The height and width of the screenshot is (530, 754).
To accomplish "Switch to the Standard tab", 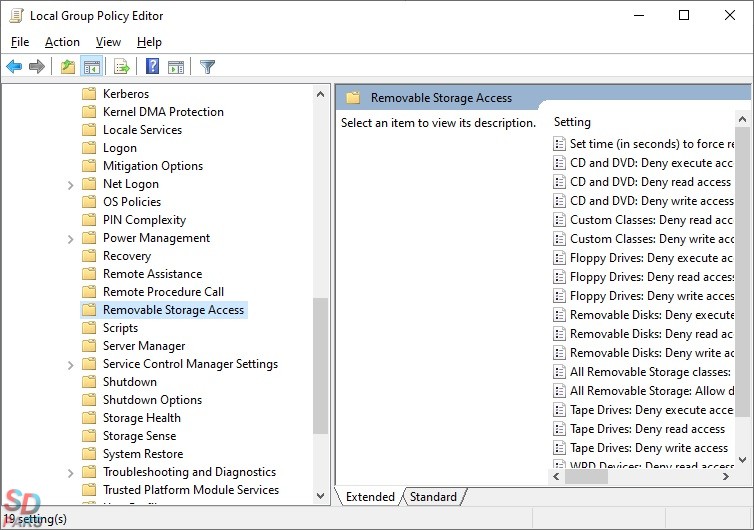I will point(433,497).
